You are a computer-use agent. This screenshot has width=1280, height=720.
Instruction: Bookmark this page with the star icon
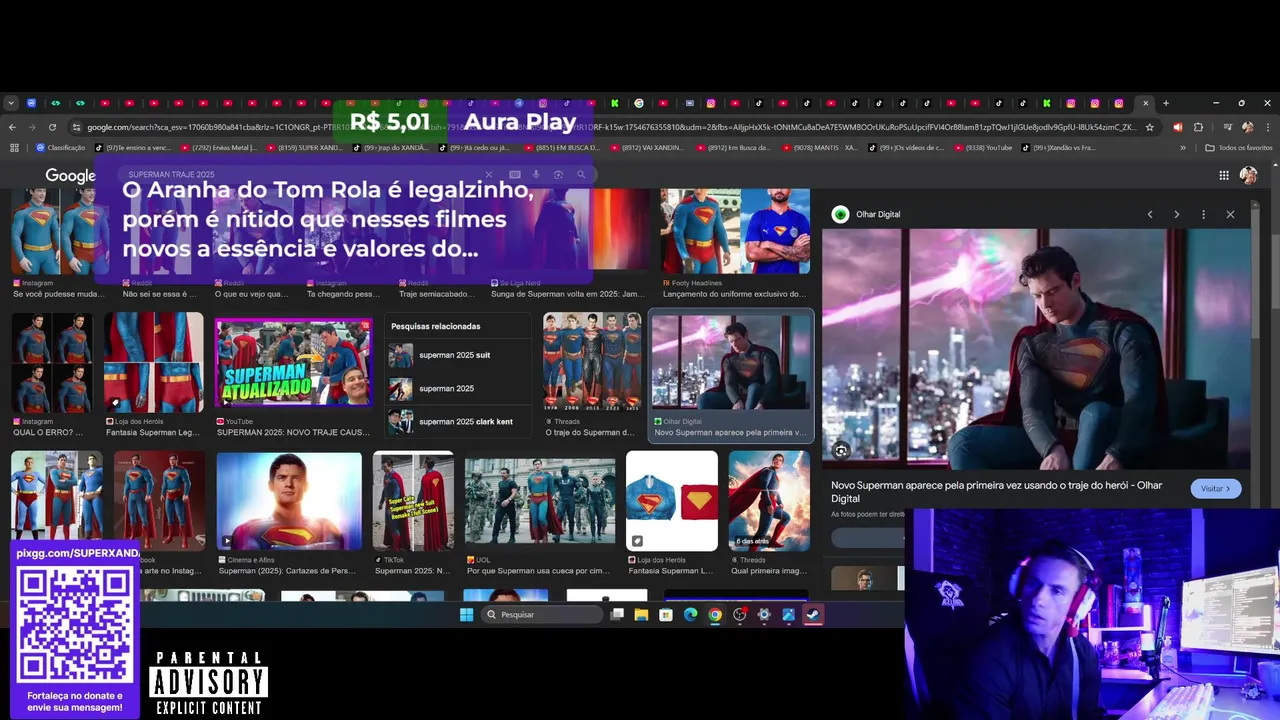tap(1150, 127)
